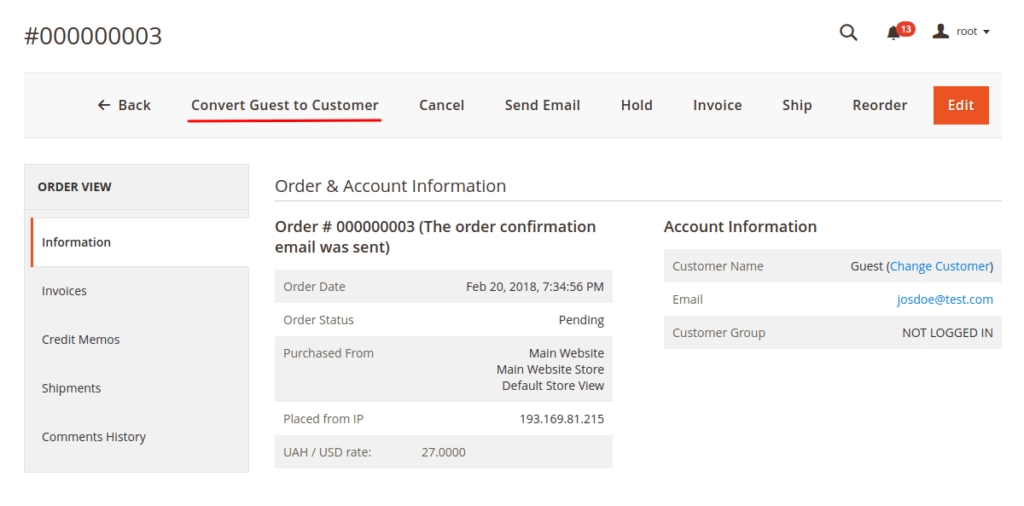Switch to Credit Memos tab

(x=81, y=340)
